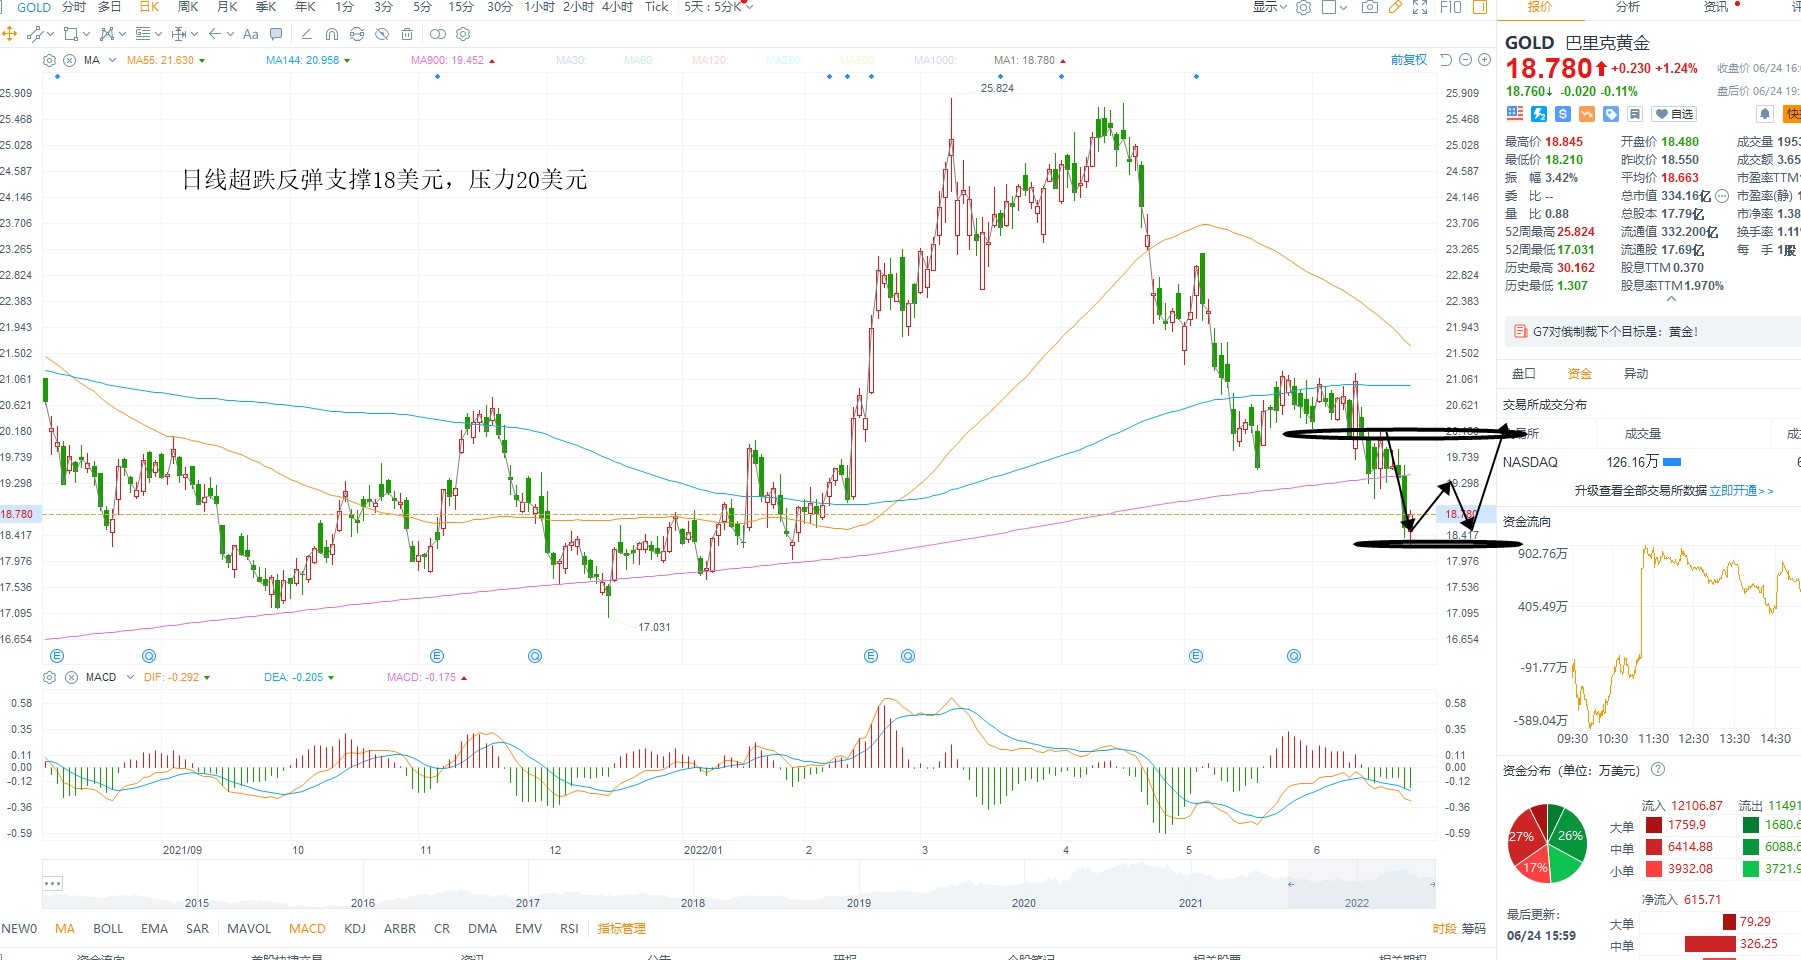Click the first earnings E marker
Image resolution: width=1801 pixels, height=960 pixels.
pyautogui.click(x=57, y=656)
